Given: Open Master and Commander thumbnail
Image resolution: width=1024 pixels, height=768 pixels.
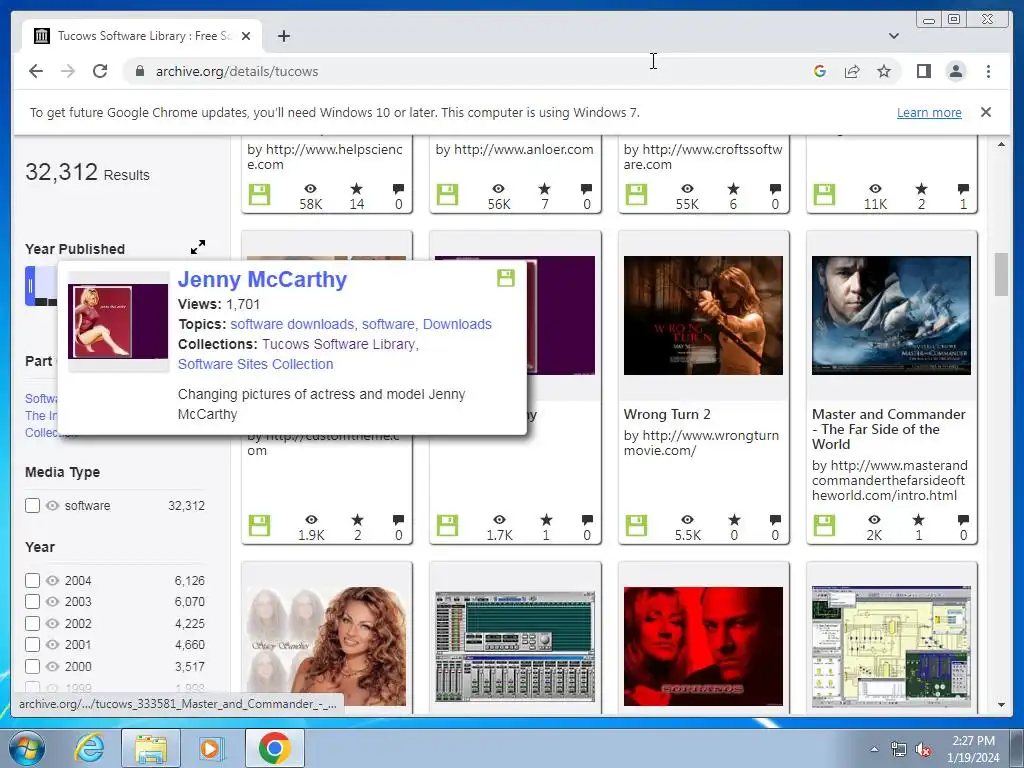Looking at the screenshot, I should coord(891,315).
